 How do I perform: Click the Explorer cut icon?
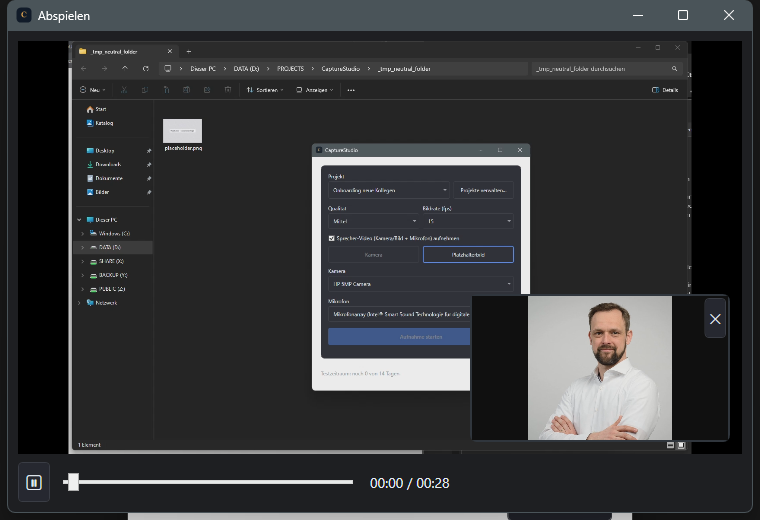point(124,90)
